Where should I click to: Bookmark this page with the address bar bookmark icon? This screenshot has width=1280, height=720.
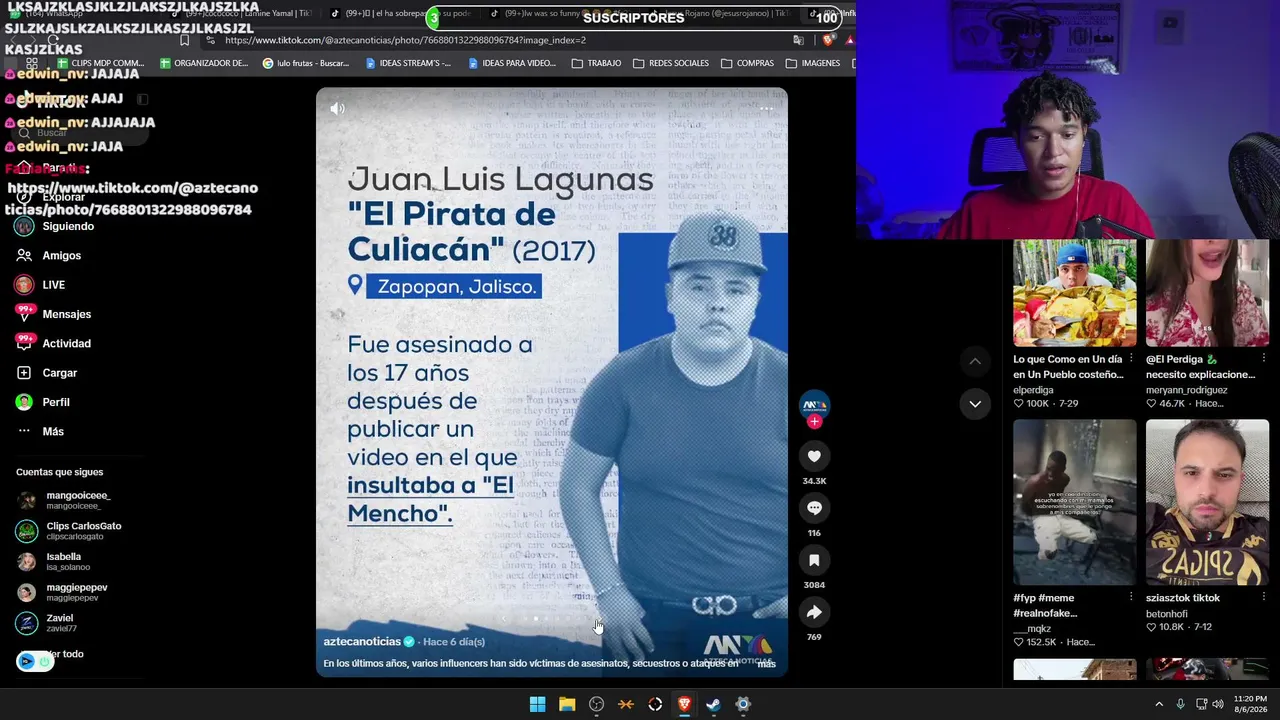point(184,40)
